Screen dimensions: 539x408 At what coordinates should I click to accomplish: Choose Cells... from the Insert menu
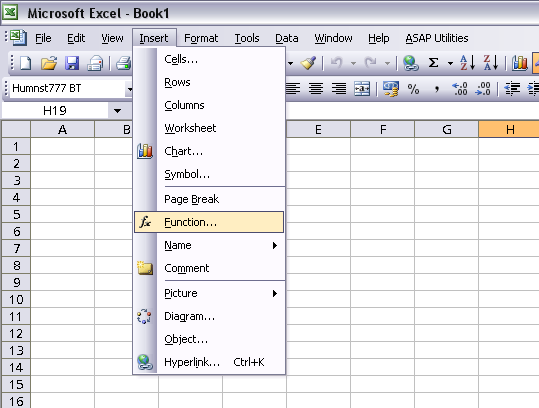point(209,59)
